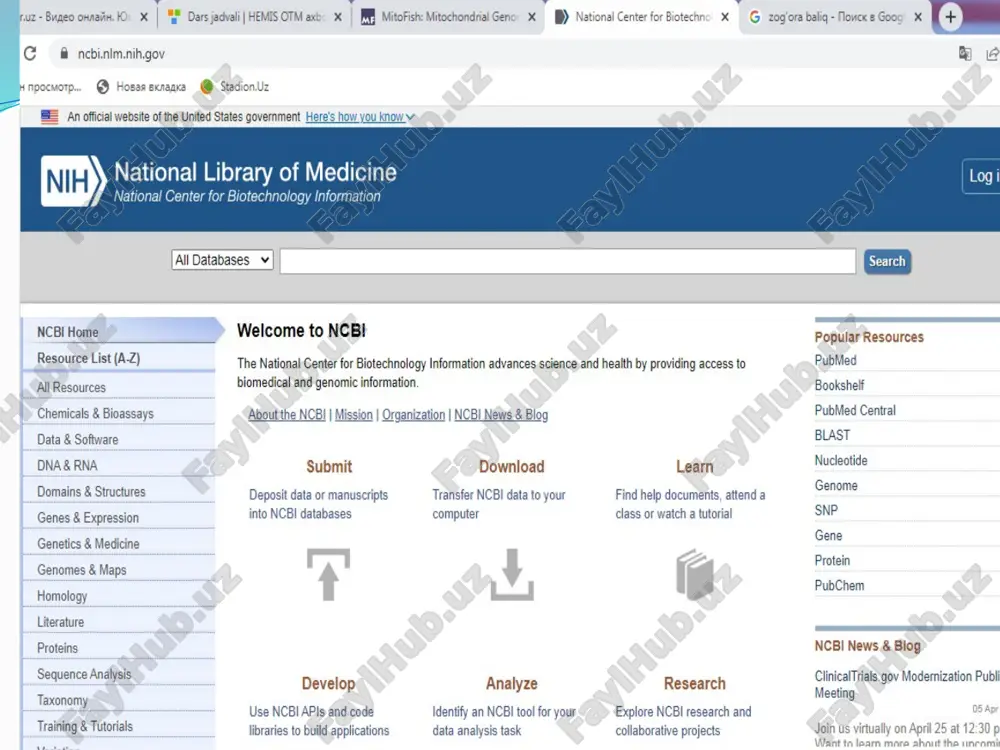Open Nucleotide in Popular Resources
The width and height of the screenshot is (1000, 750).
point(841,460)
